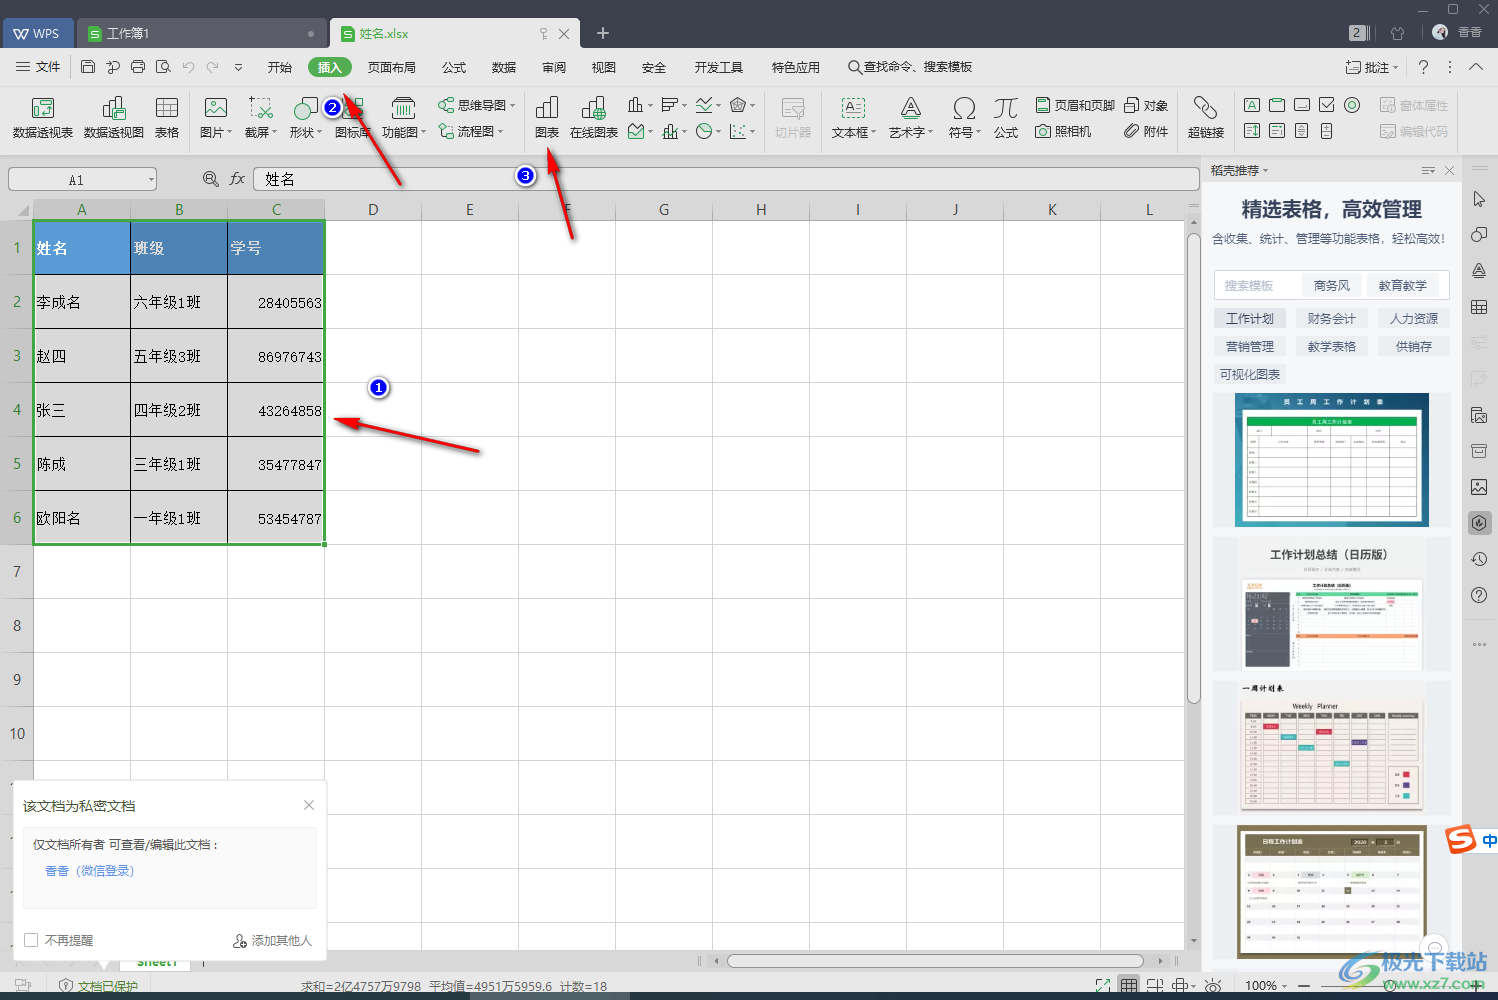The height and width of the screenshot is (1000, 1498).
Task: Select the 商务风 template filter
Action: [x=1331, y=286]
